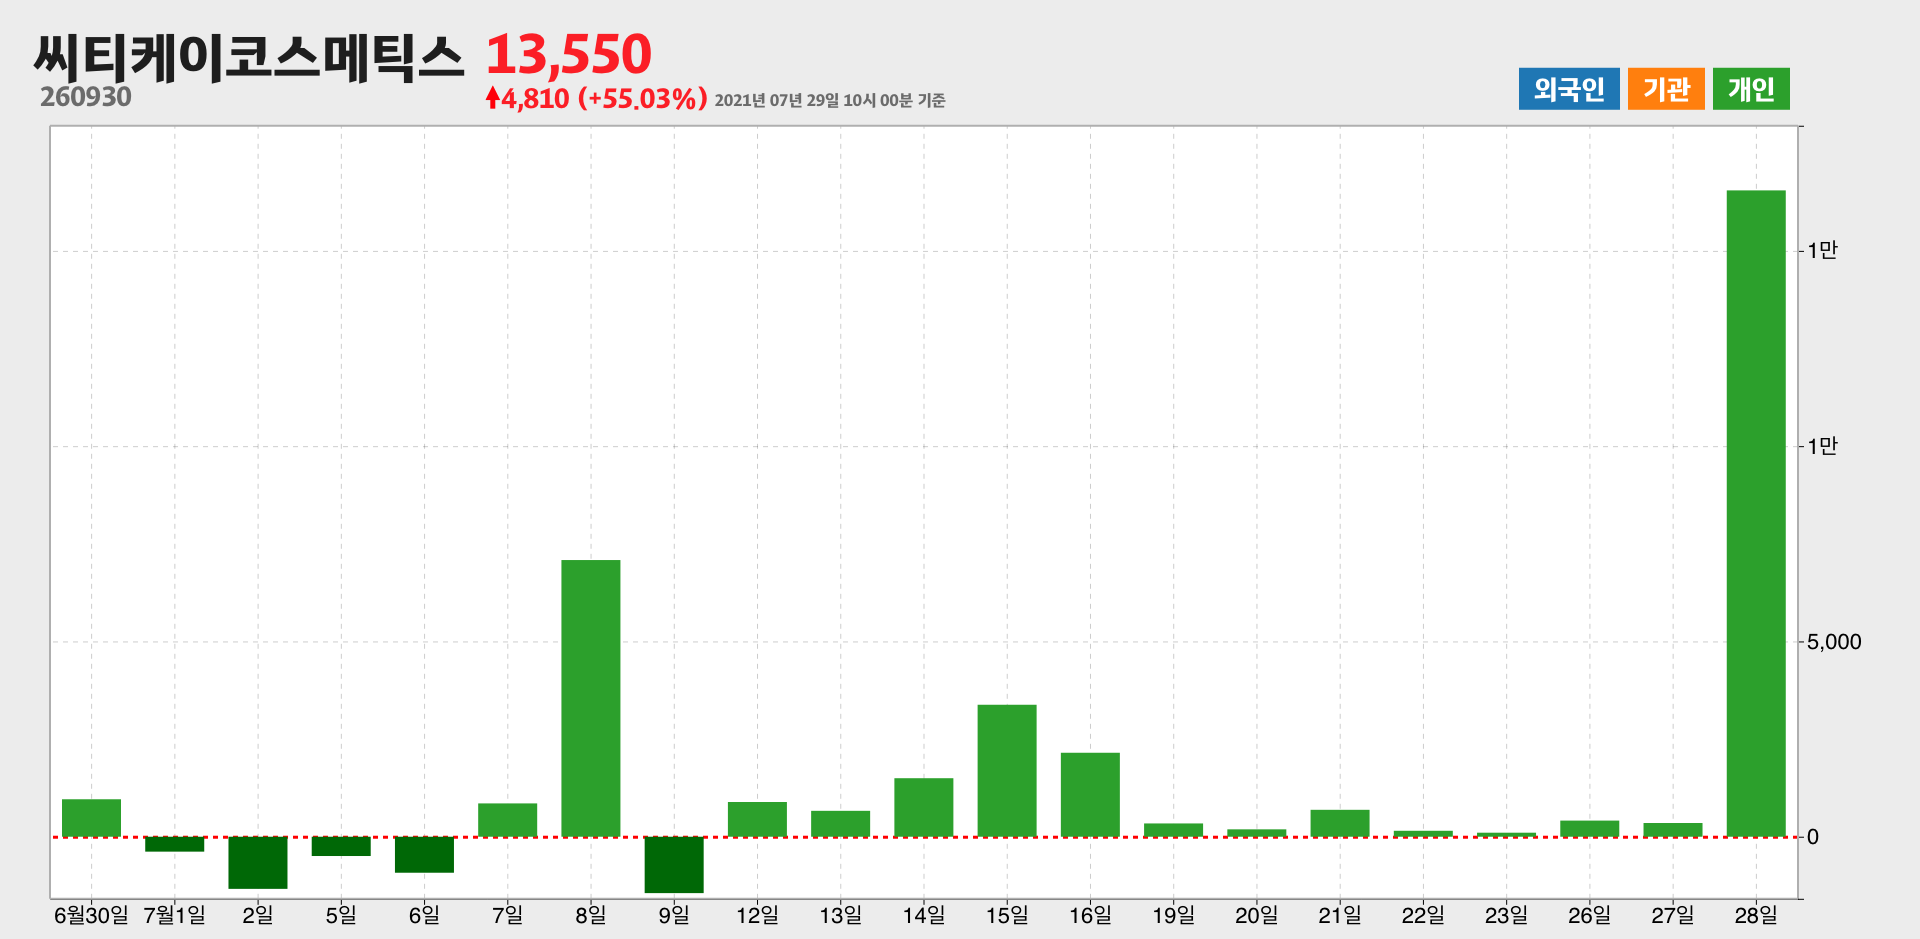Click the bar for 27일

point(1673,830)
